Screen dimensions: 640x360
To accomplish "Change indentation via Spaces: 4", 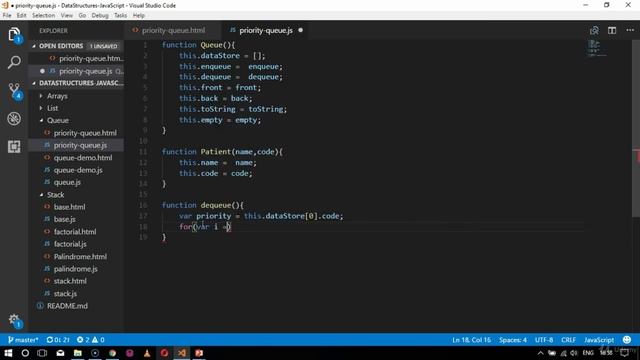I will point(513,340).
